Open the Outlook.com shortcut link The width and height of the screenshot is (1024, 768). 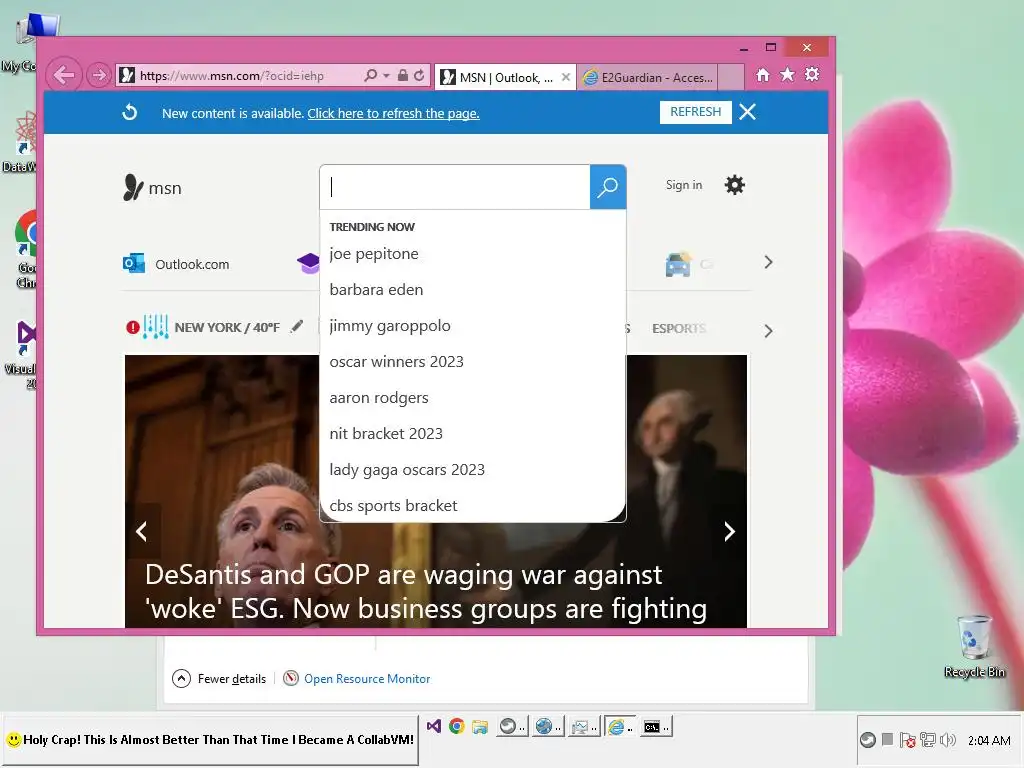pos(176,264)
